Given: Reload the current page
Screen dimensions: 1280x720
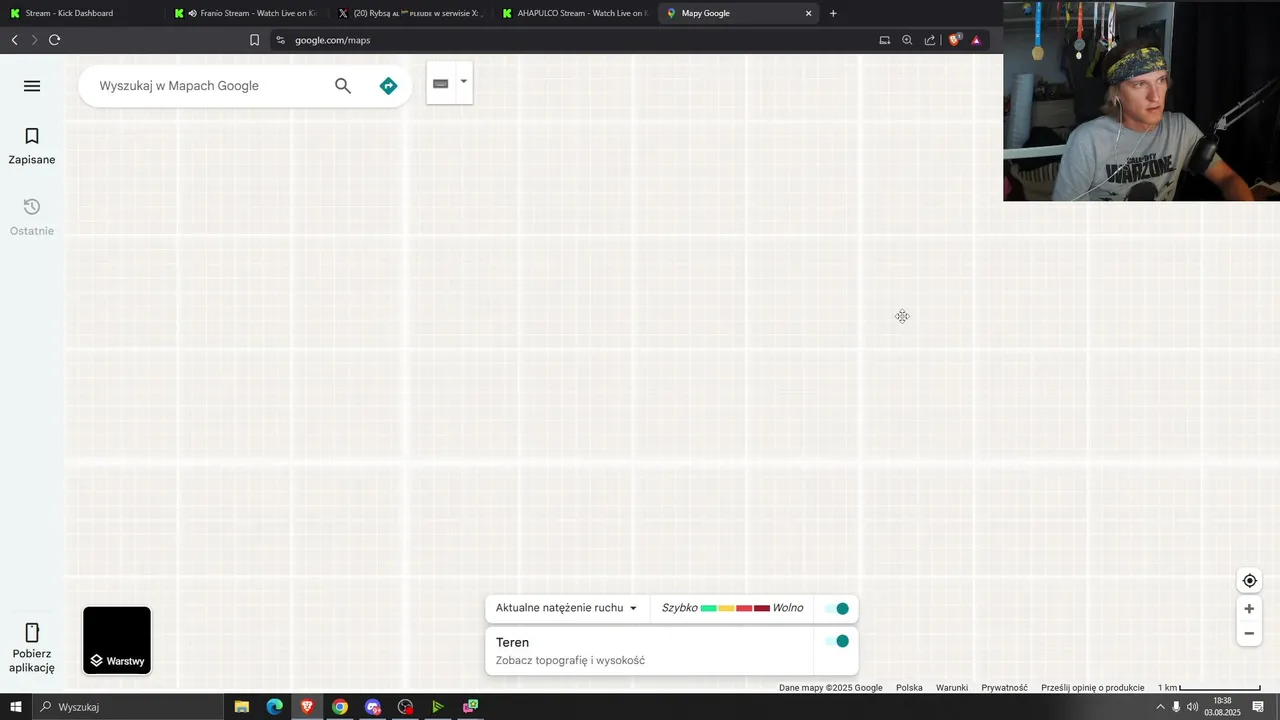Looking at the screenshot, I should (x=54, y=40).
